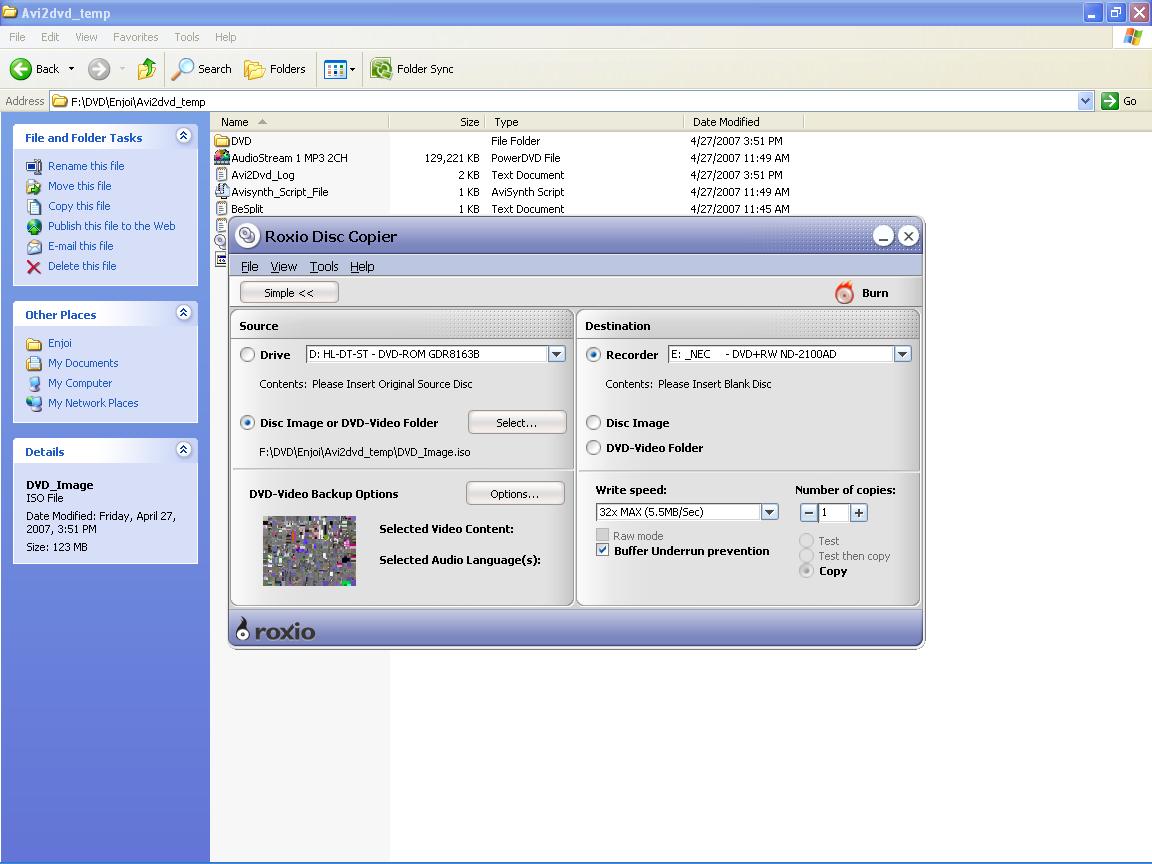Screen dimensions: 1152x864
Task: Click the E-mail this file icon
Action: 34,246
